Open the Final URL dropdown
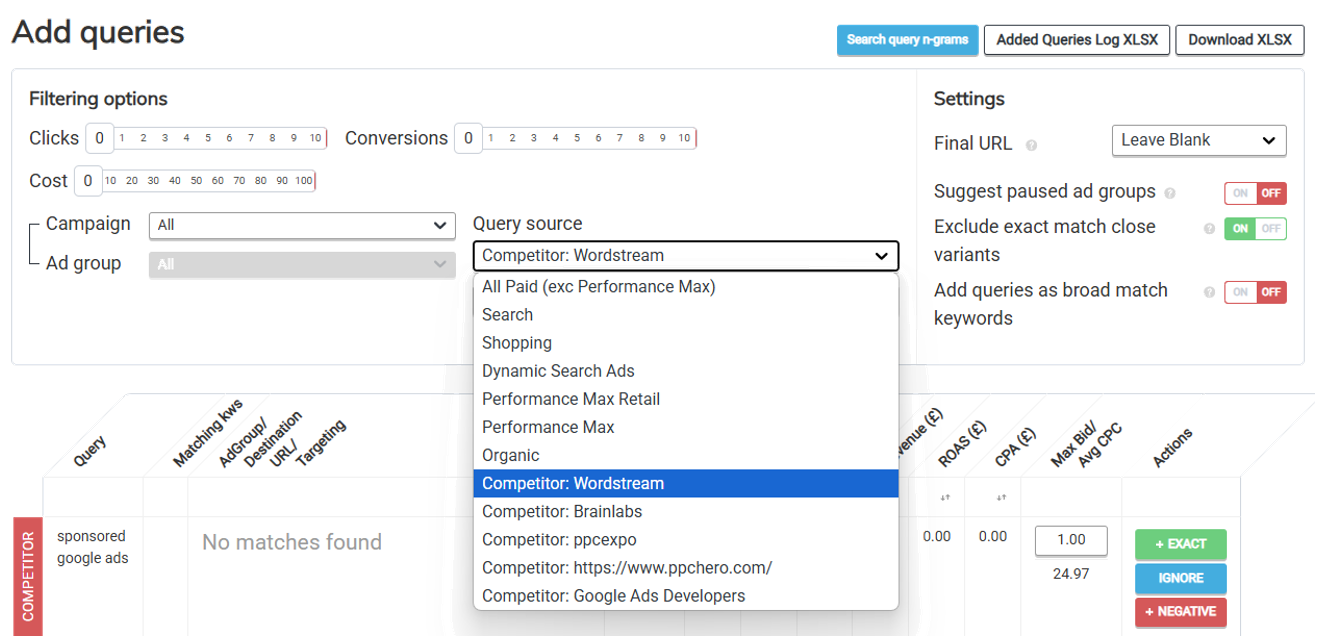 (x=1198, y=141)
